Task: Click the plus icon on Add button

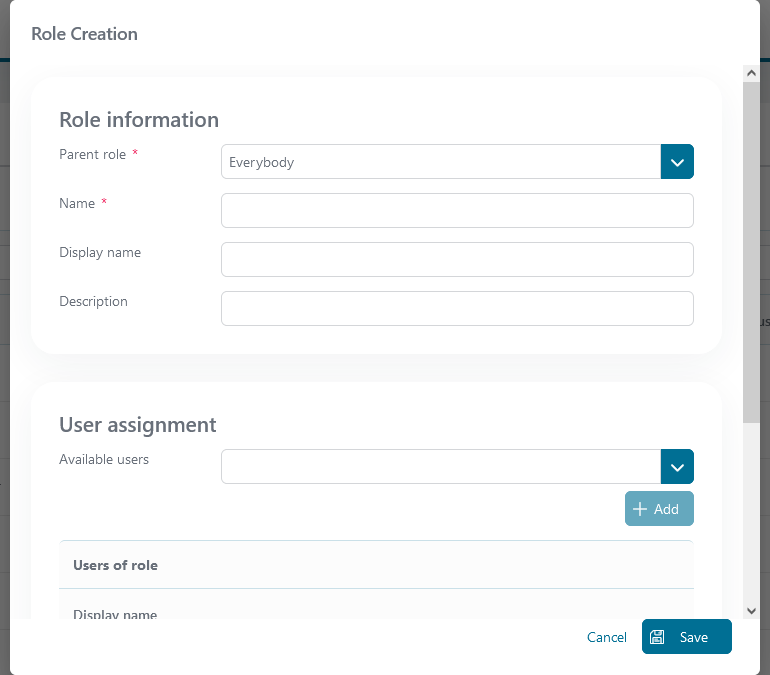Action: coord(640,509)
